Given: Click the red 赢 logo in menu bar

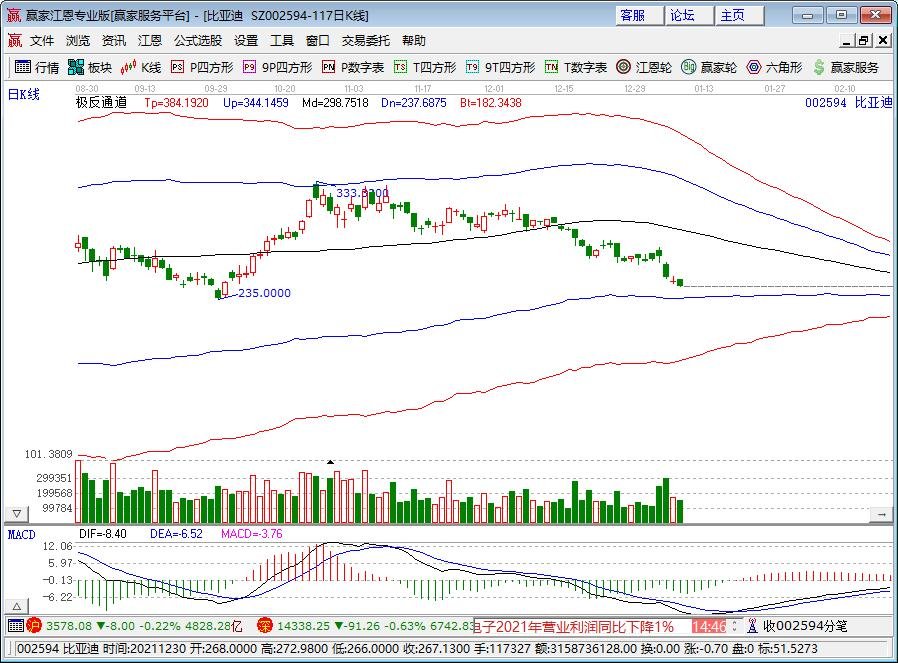Looking at the screenshot, I should pyautogui.click(x=14, y=40).
